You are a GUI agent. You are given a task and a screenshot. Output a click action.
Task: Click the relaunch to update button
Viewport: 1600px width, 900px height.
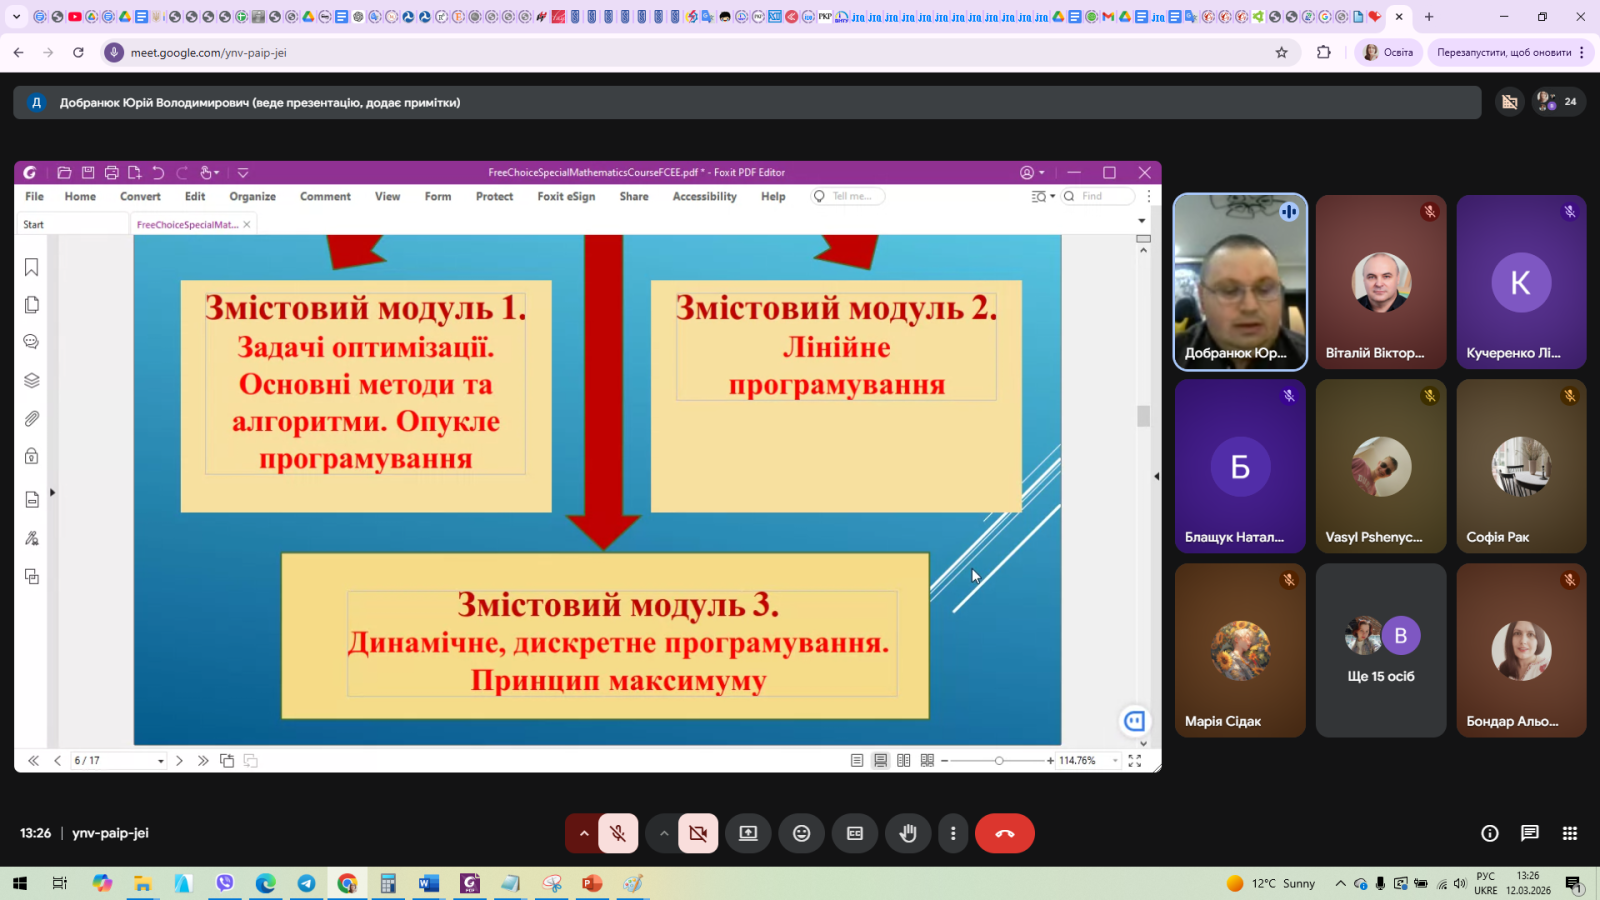coord(1503,52)
